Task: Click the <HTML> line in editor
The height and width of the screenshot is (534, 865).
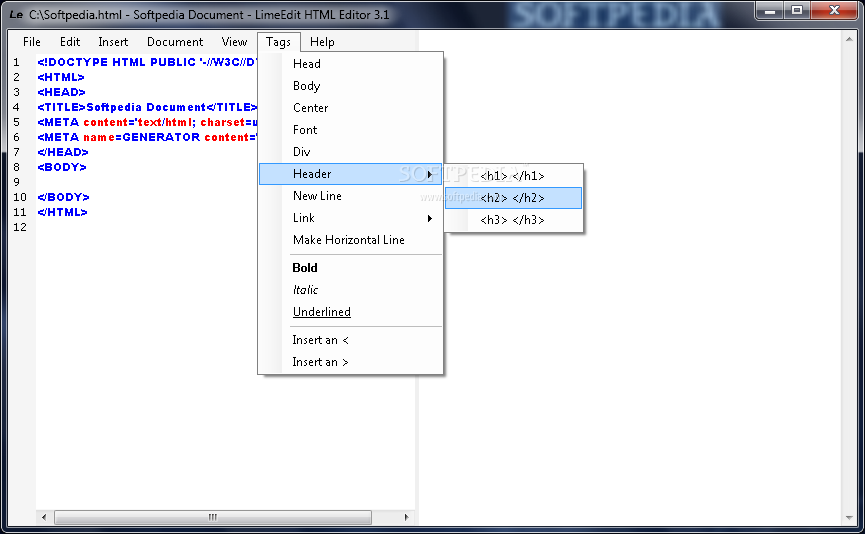Action: click(x=61, y=77)
